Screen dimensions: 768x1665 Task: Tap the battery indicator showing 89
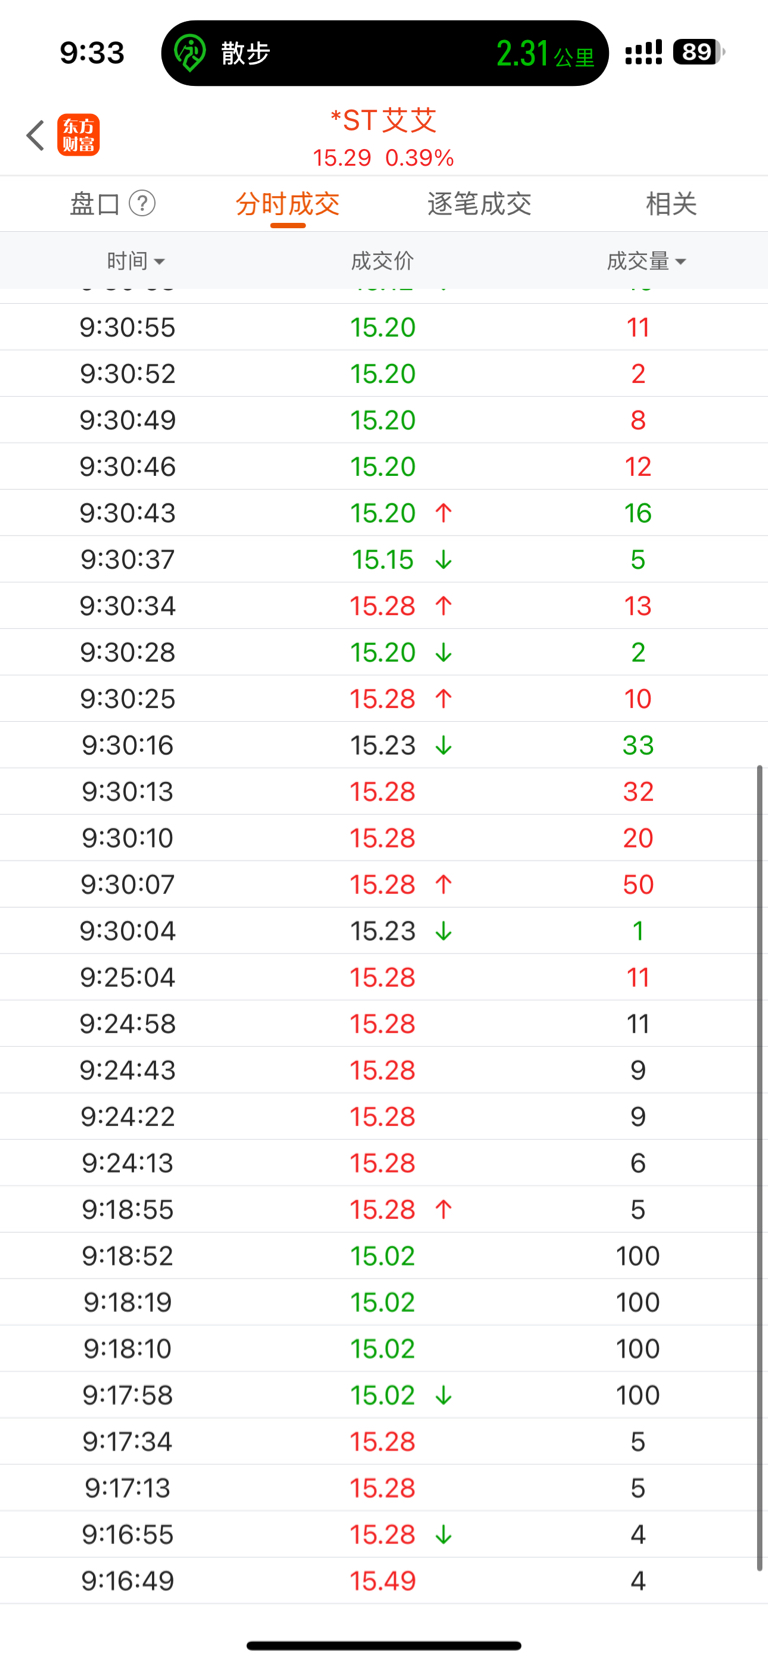pos(698,52)
